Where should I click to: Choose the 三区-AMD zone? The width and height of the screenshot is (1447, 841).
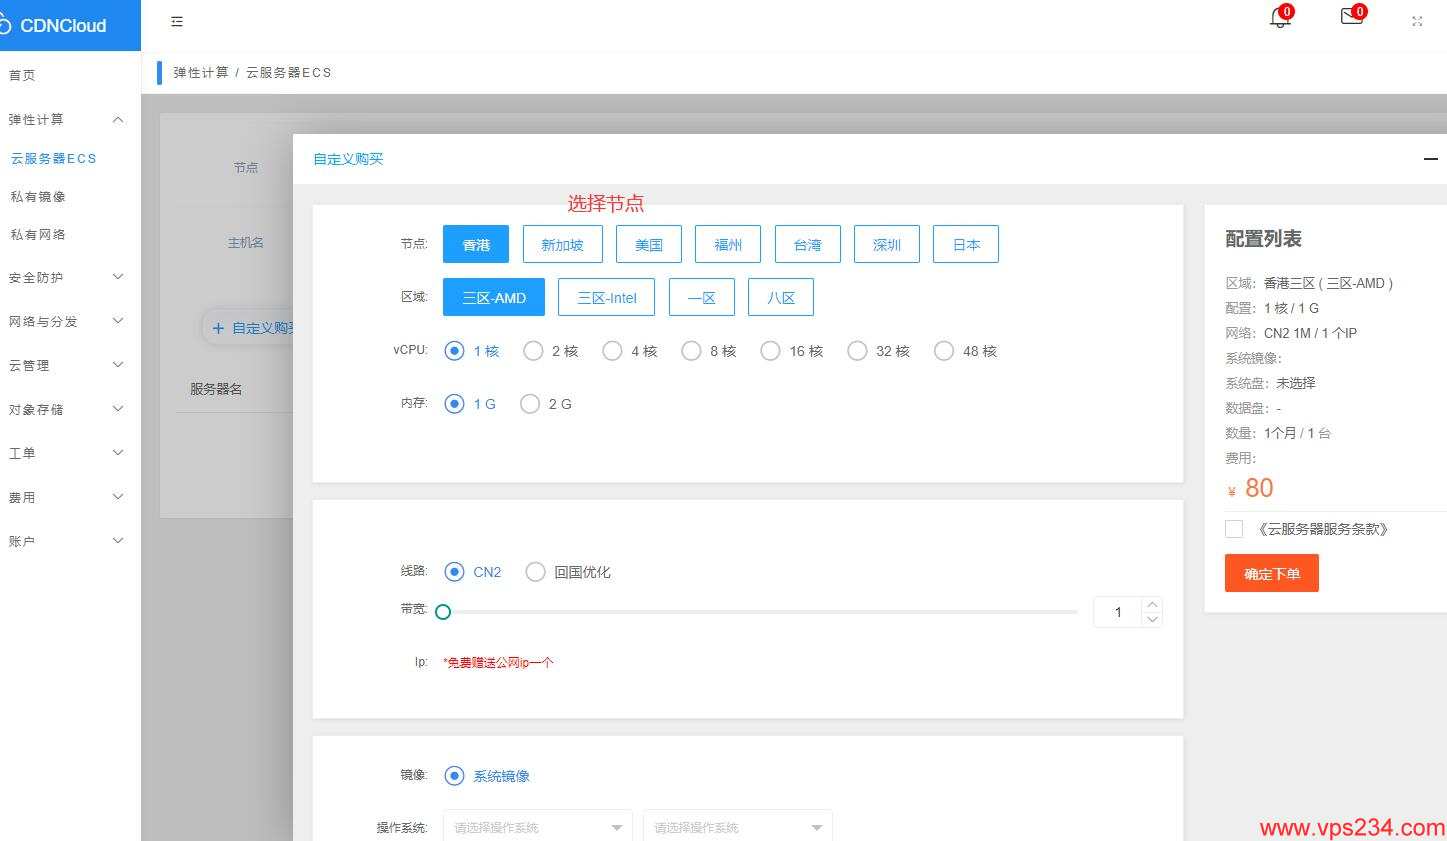pos(494,297)
